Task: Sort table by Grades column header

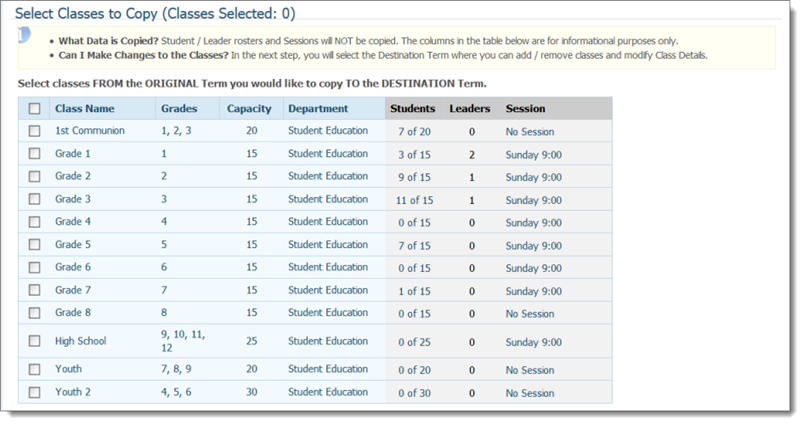Action: pyautogui.click(x=179, y=109)
